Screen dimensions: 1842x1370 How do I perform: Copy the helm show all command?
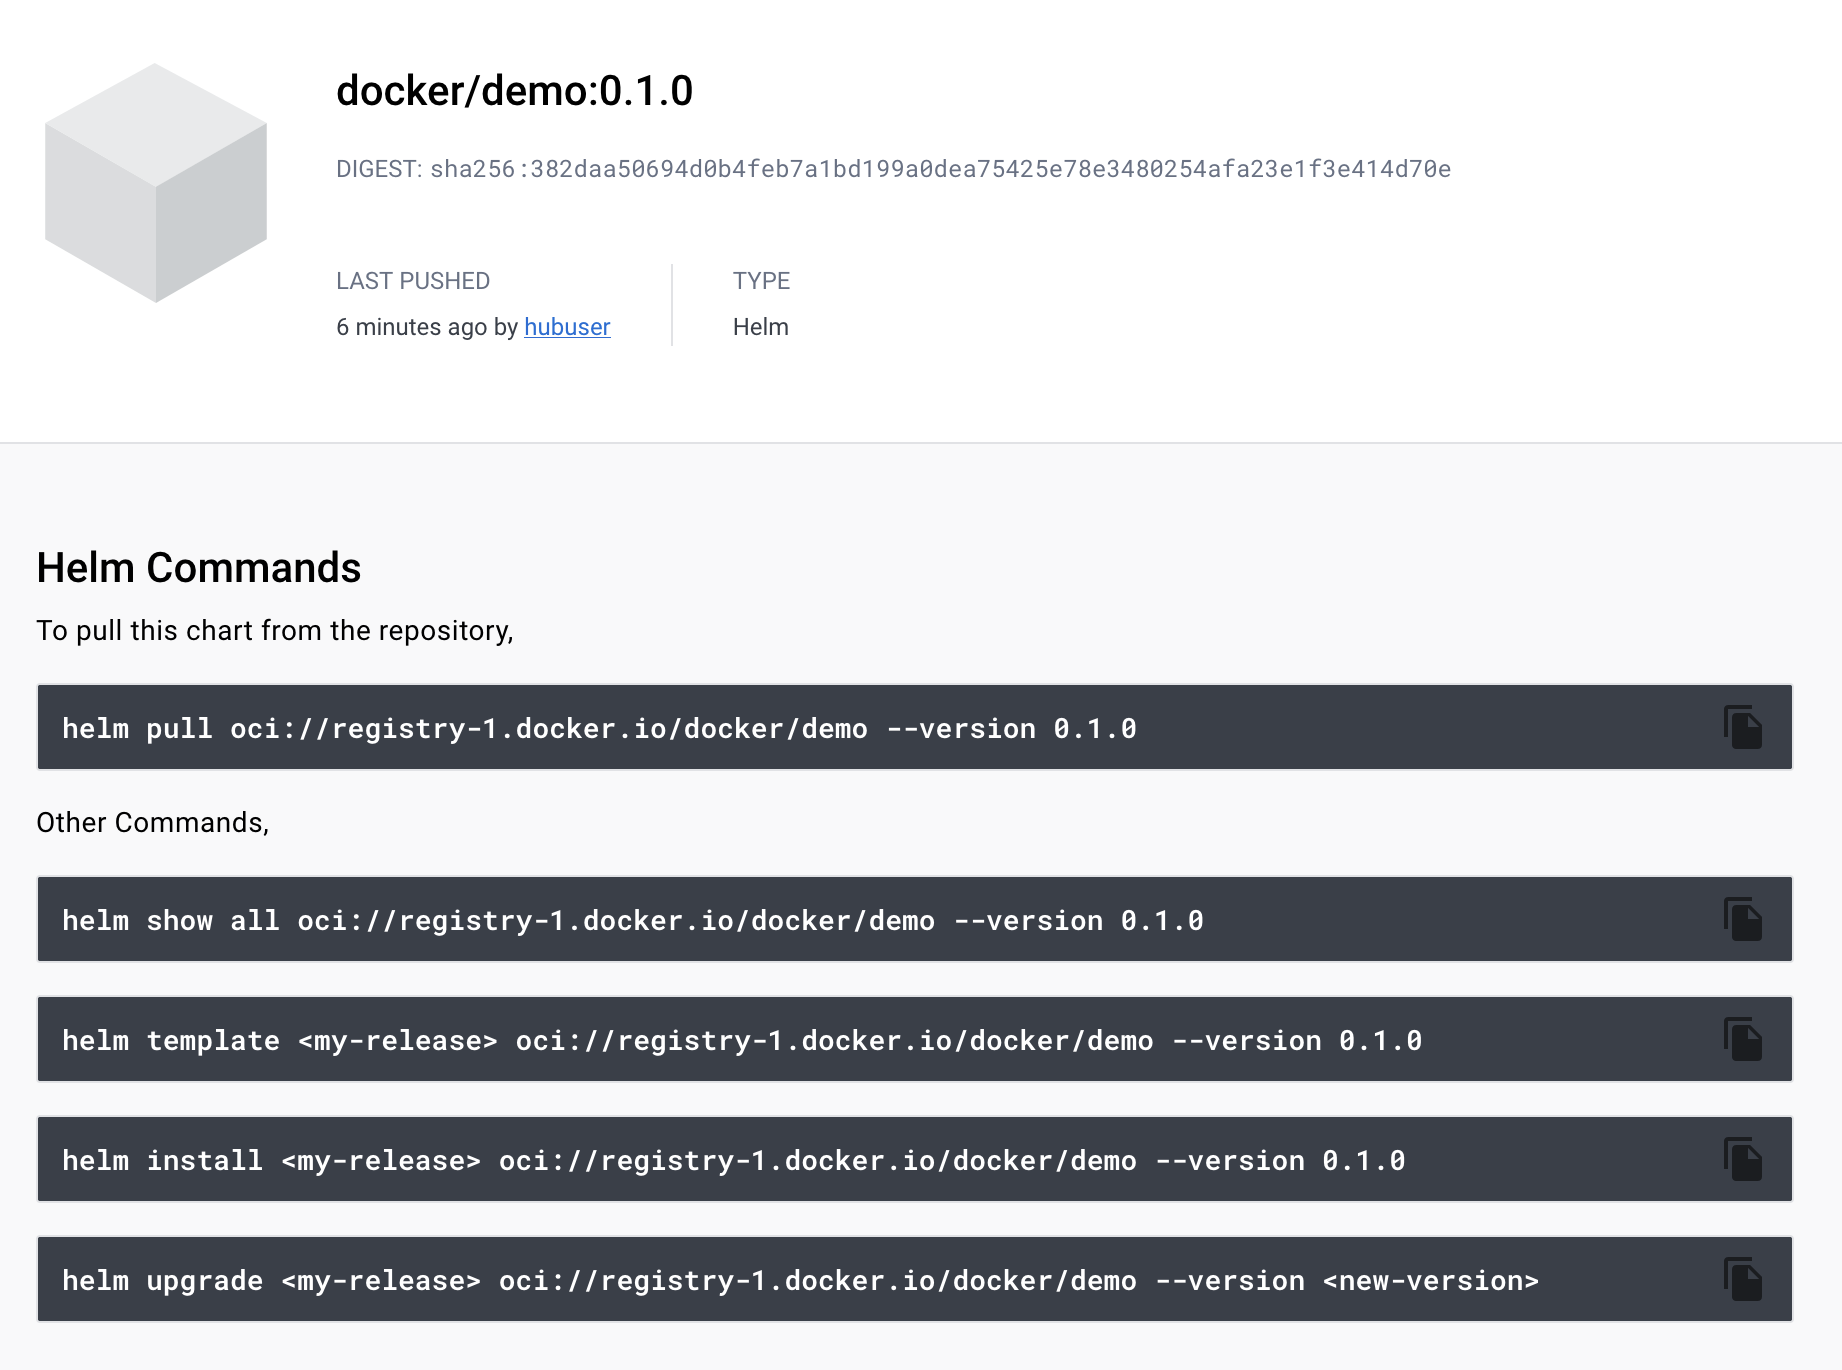click(1742, 919)
